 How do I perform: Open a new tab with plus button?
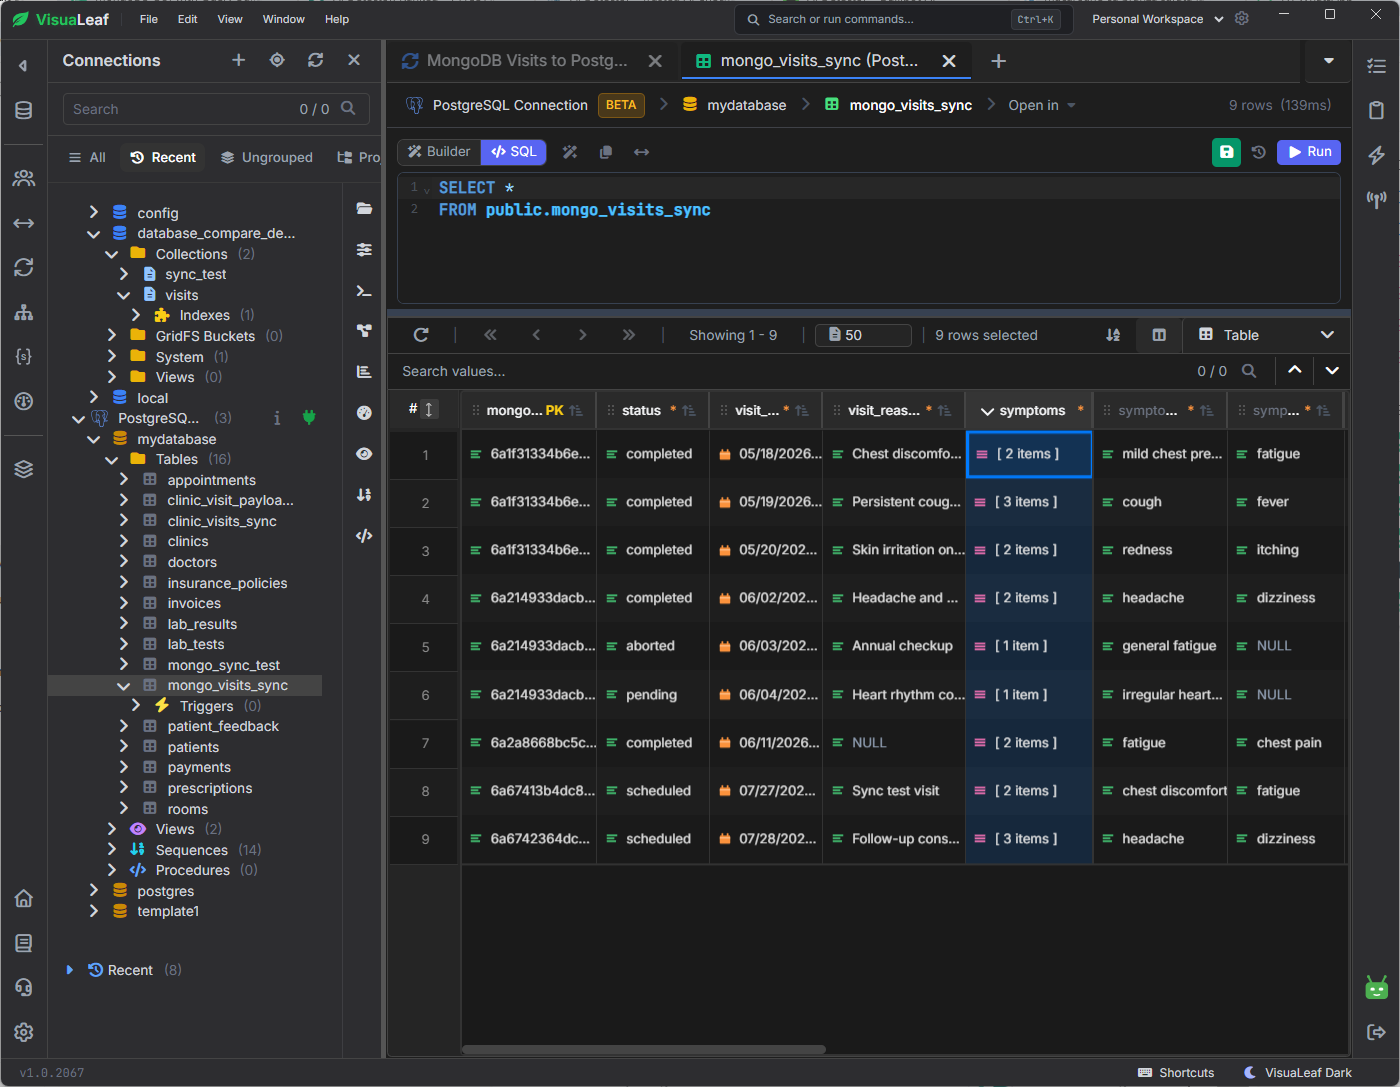pyautogui.click(x=998, y=61)
